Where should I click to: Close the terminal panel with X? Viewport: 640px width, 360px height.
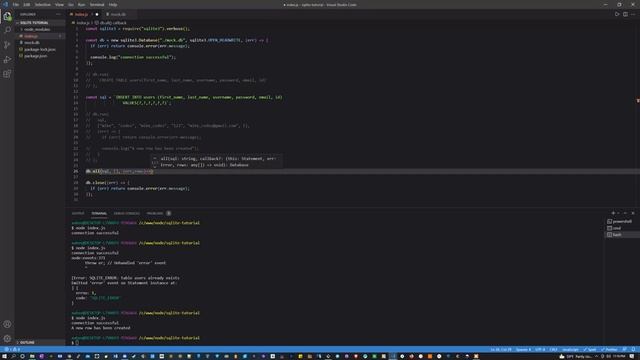click(633, 213)
